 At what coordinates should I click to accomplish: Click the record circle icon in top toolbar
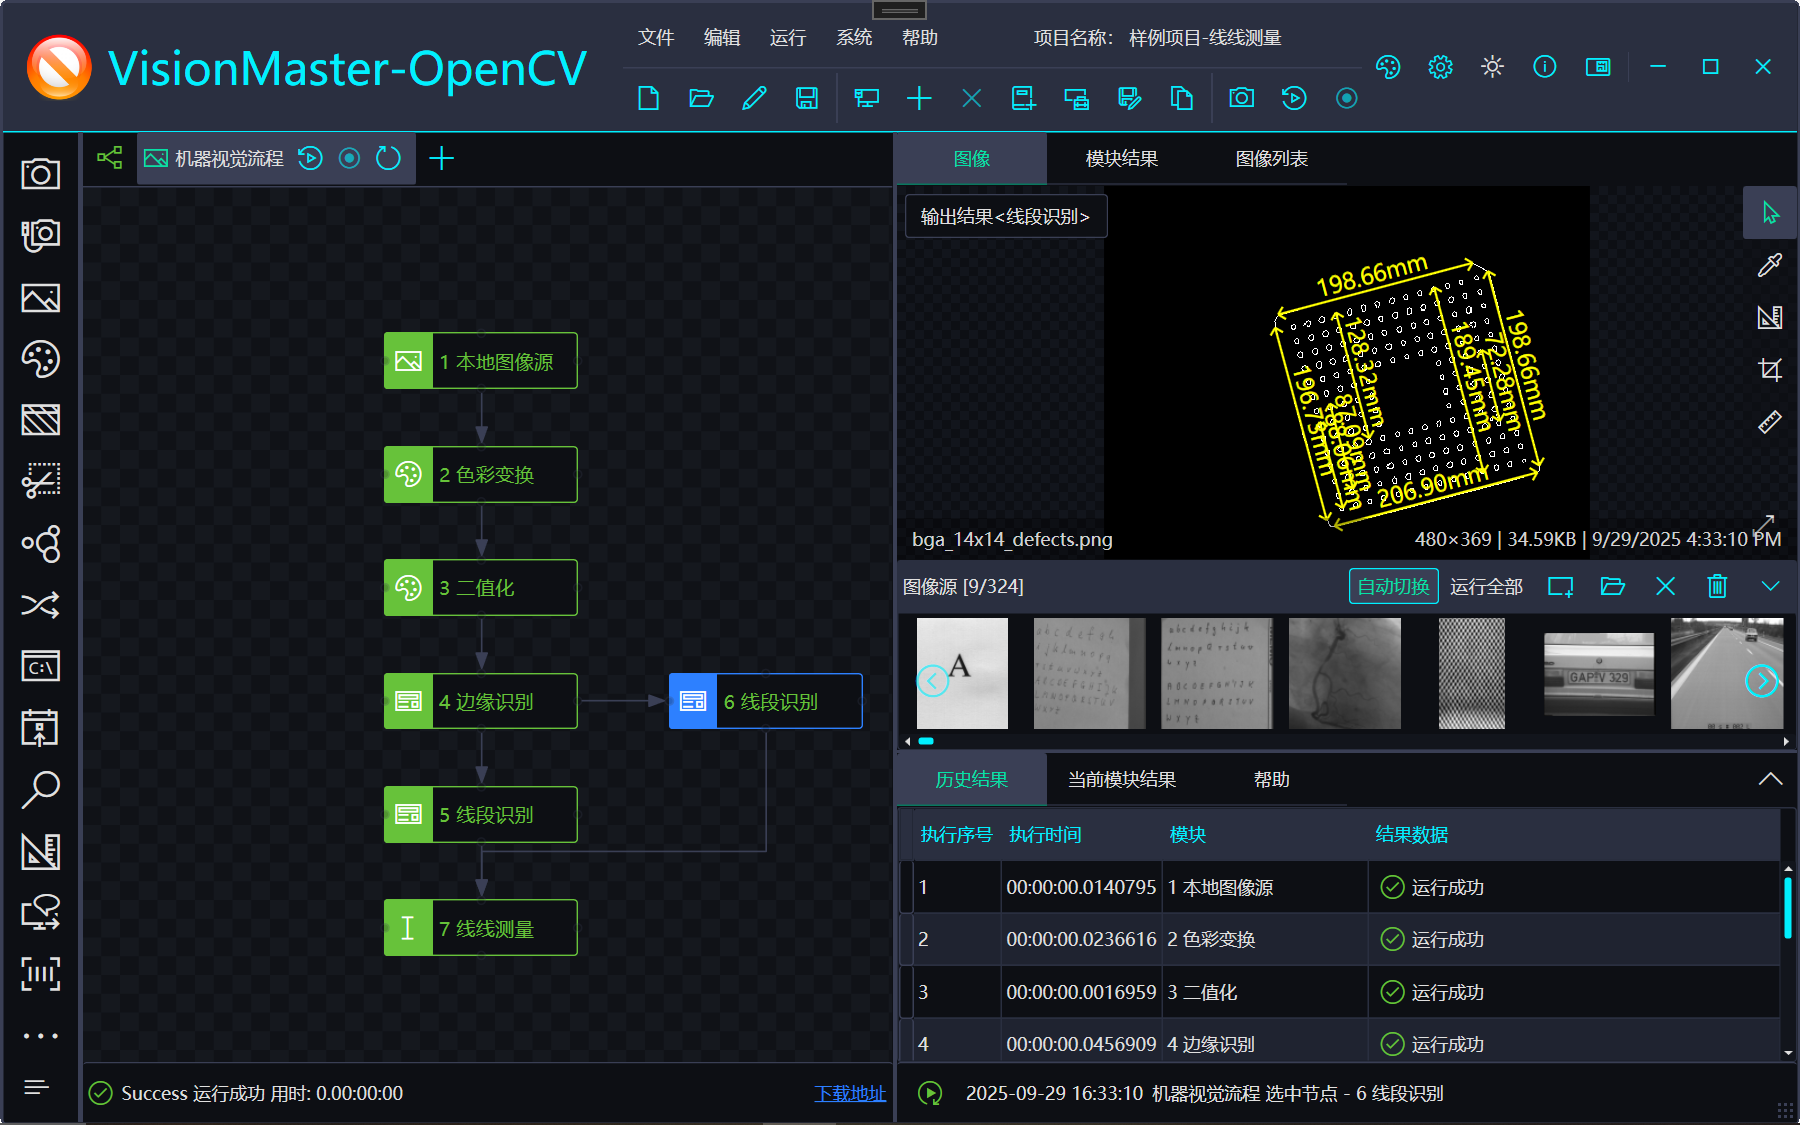(1346, 98)
